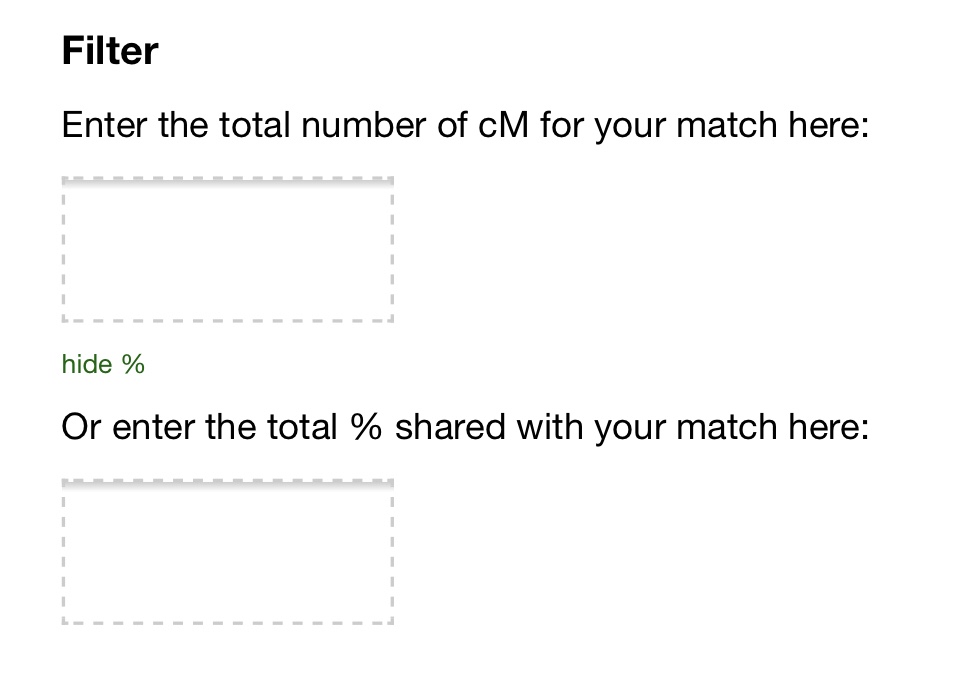Toggle the % input visibility via 'hide %'
This screenshot has width=959, height=677.
tap(103, 365)
